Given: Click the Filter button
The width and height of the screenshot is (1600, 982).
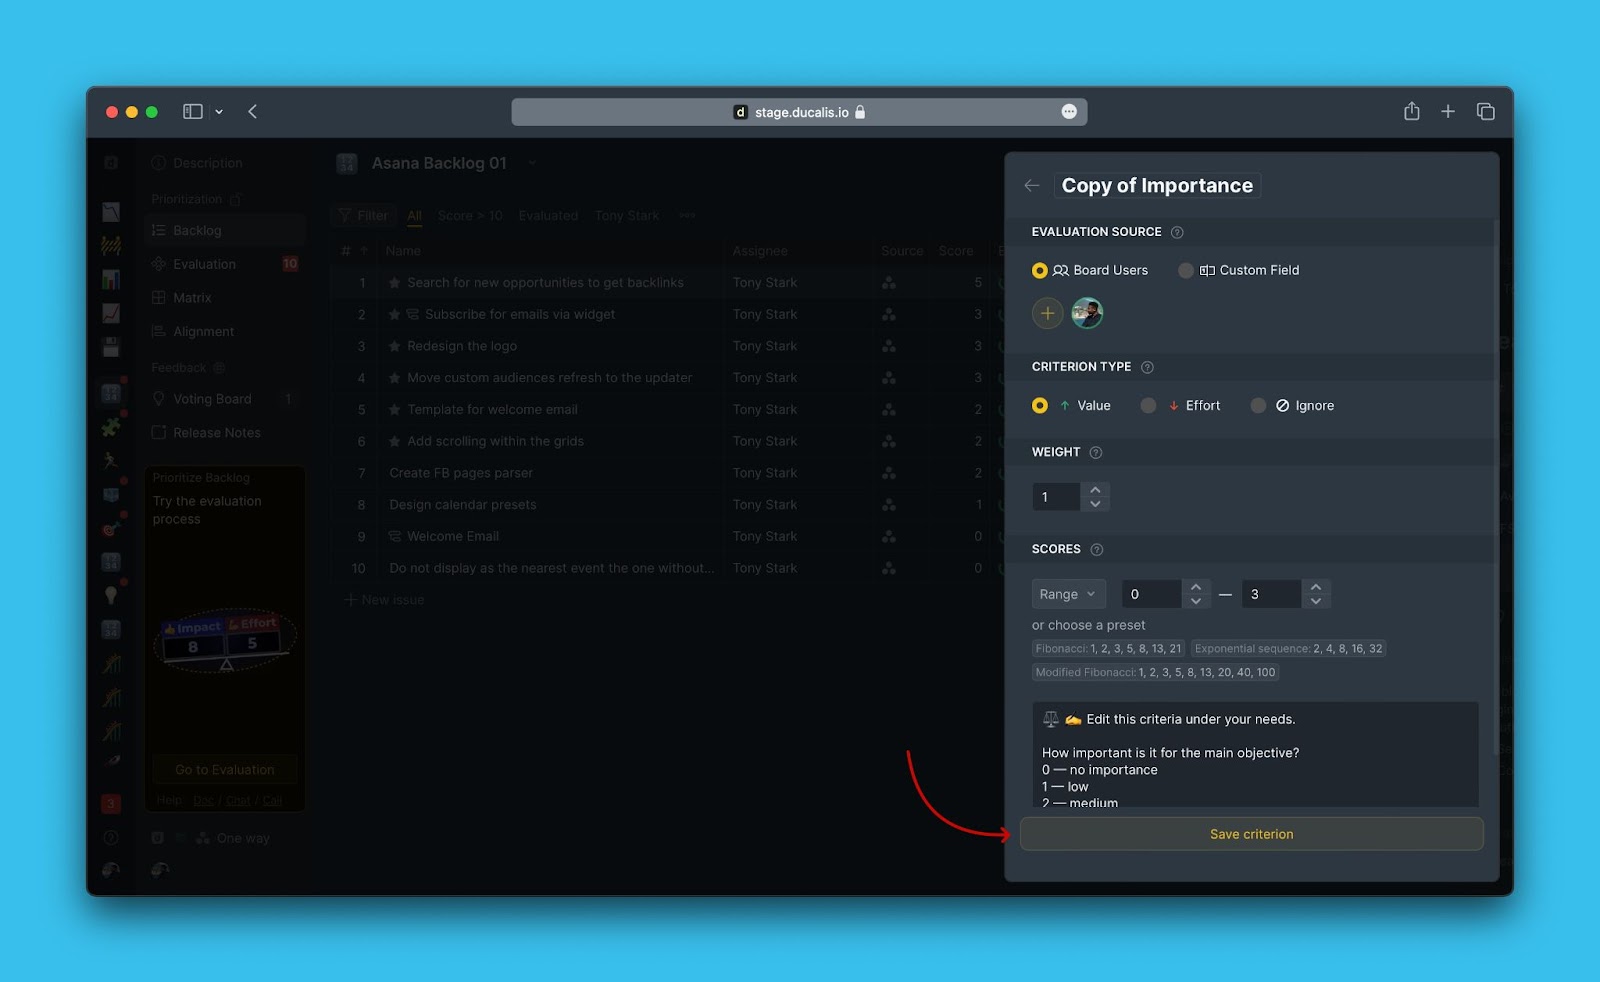Looking at the screenshot, I should [364, 216].
